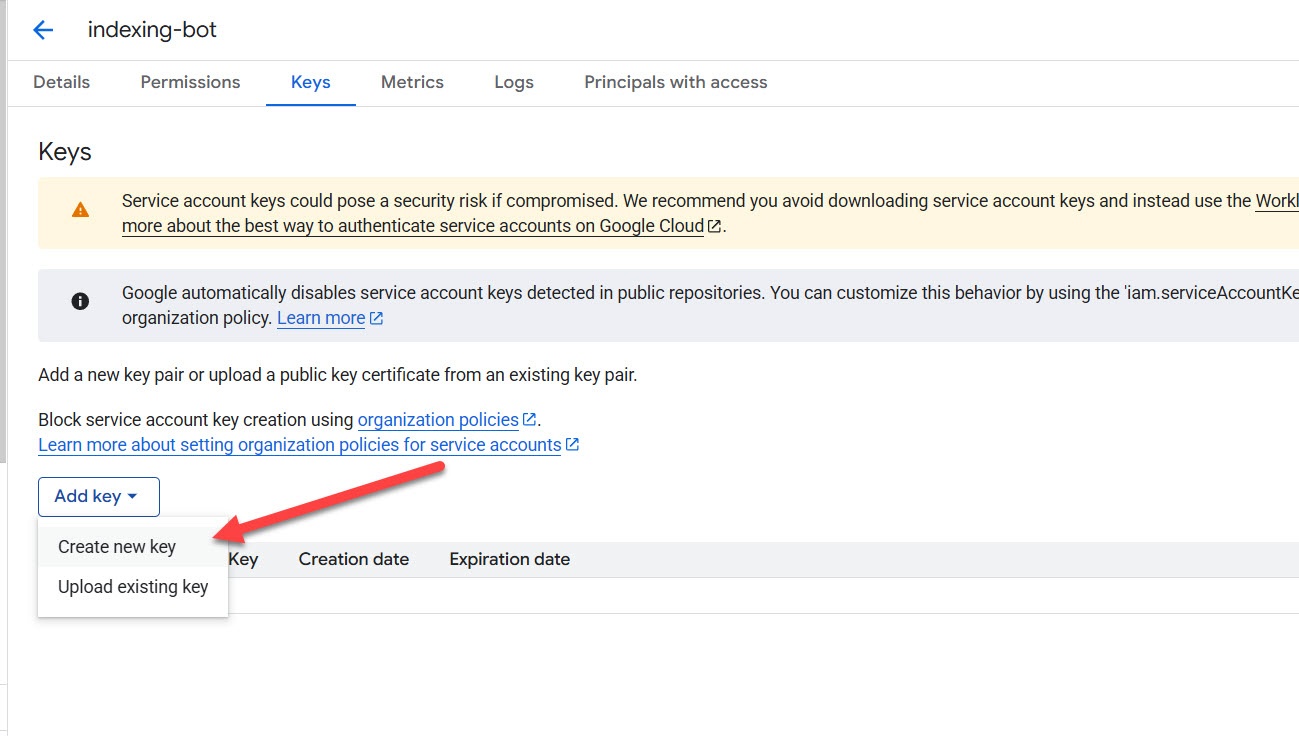This screenshot has width=1299, height=736.
Task: Click the back arrow icon
Action: coord(43,30)
